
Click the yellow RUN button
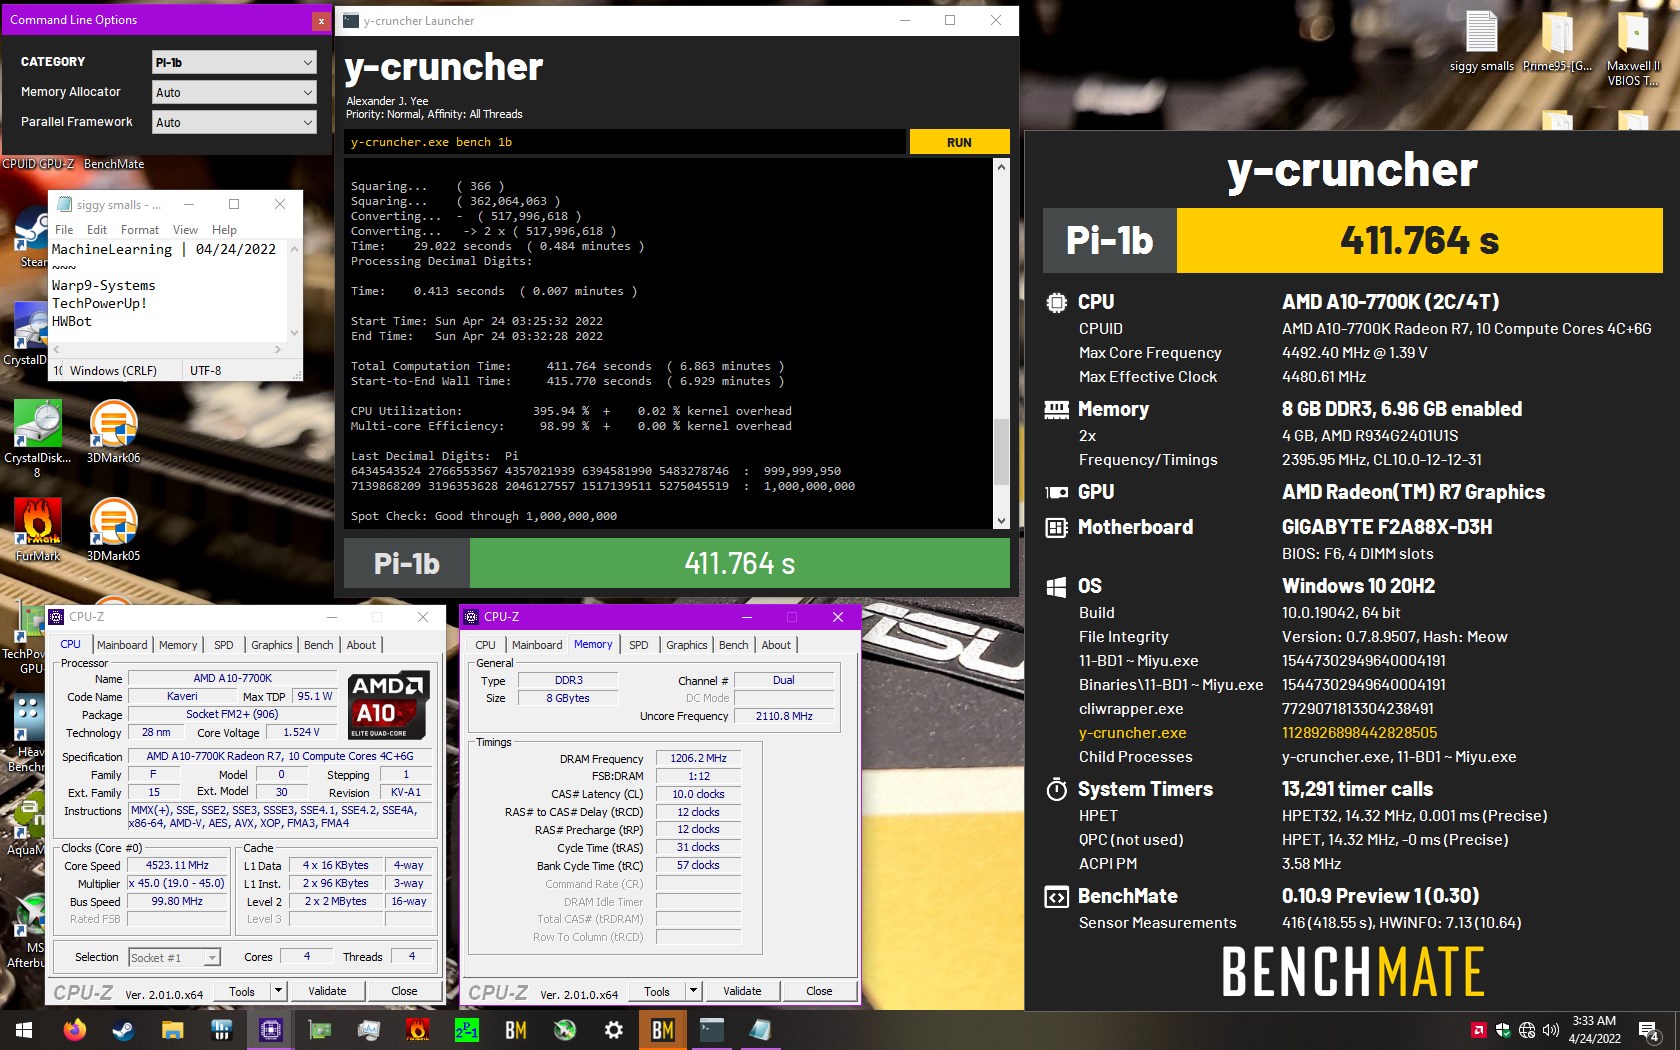click(959, 142)
